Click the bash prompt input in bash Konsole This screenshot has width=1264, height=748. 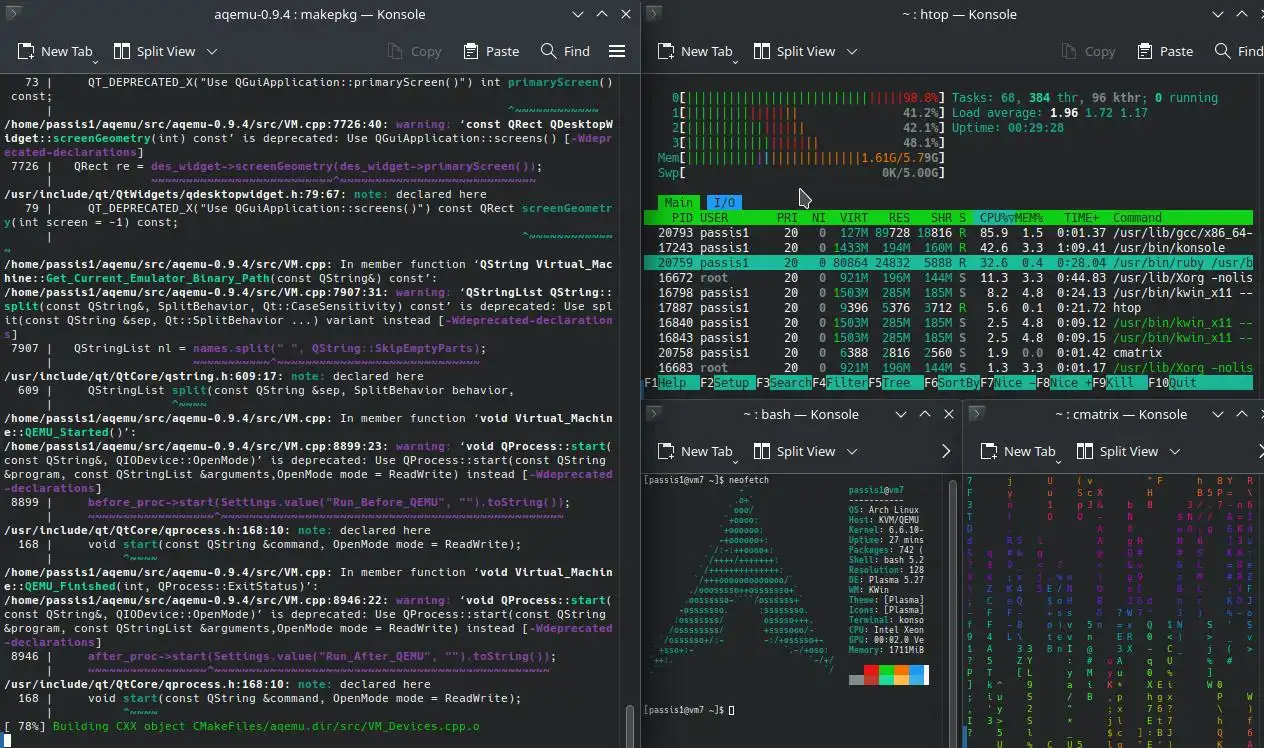pyautogui.click(x=732, y=710)
